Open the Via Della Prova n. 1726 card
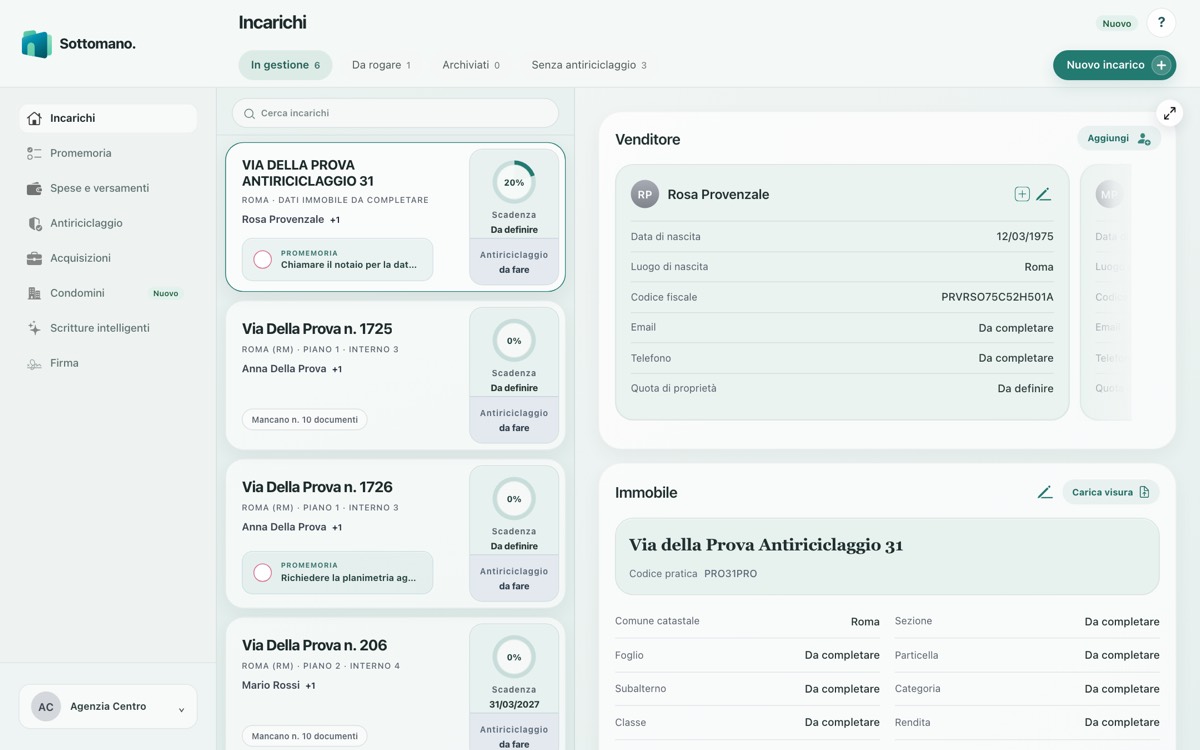 [x=396, y=534]
